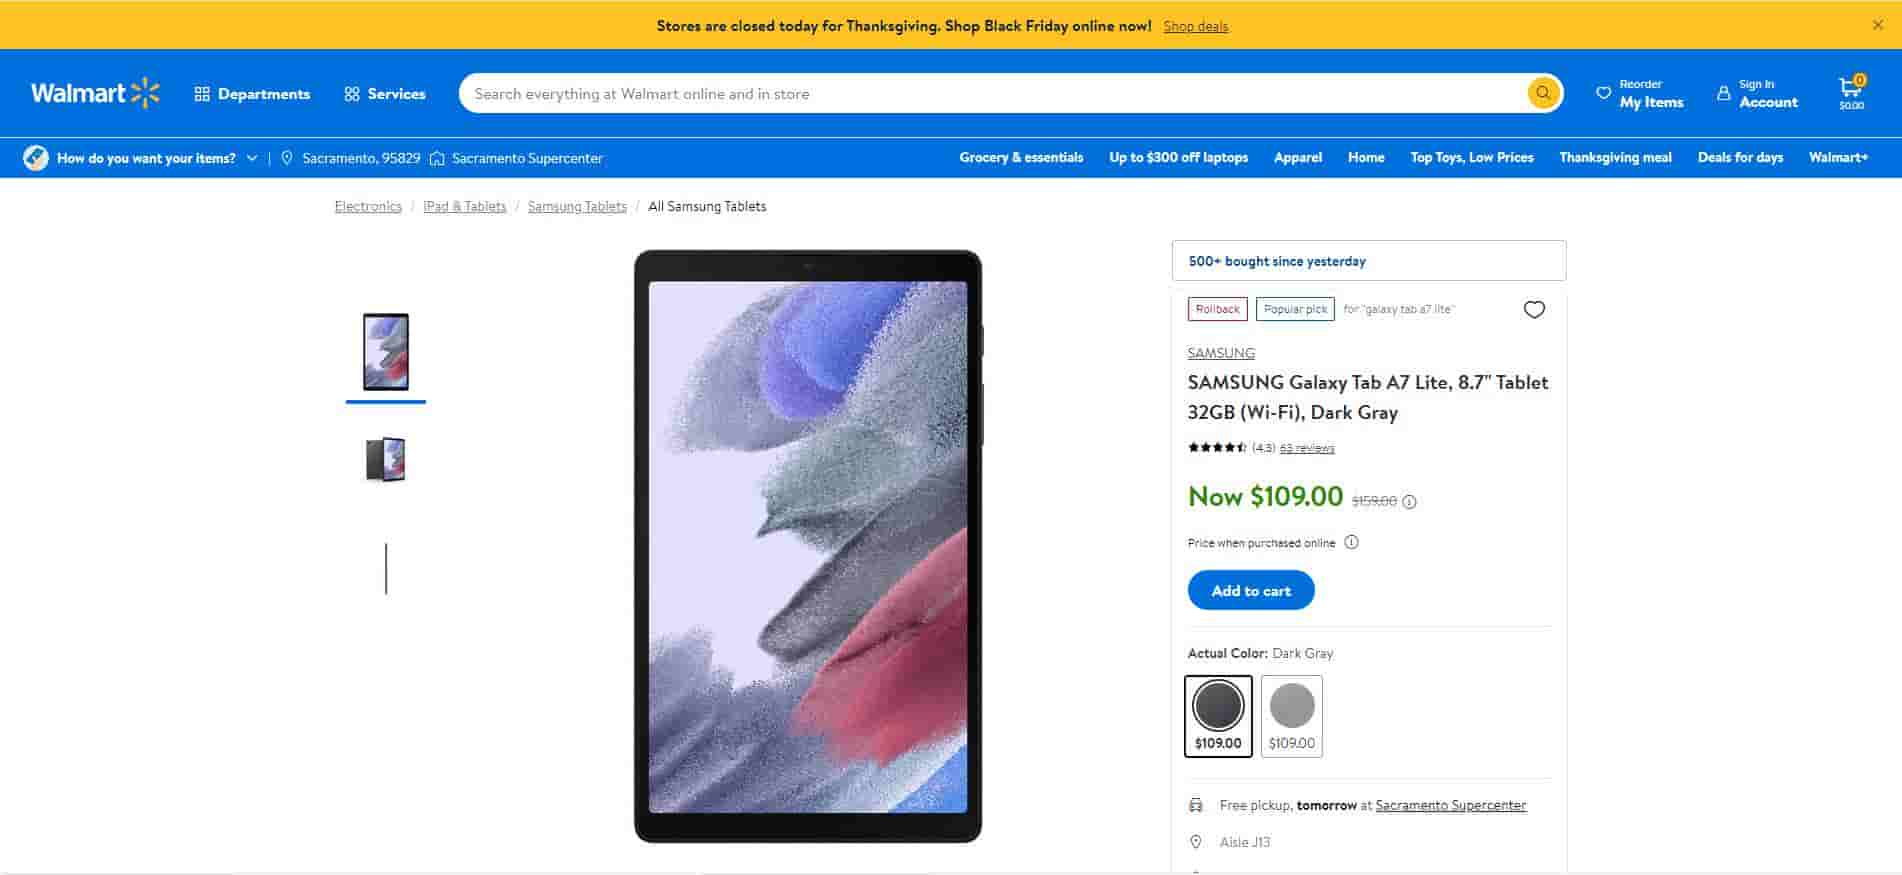Click the Walmart logo to go home
The width and height of the screenshot is (1902, 875).
point(95,93)
